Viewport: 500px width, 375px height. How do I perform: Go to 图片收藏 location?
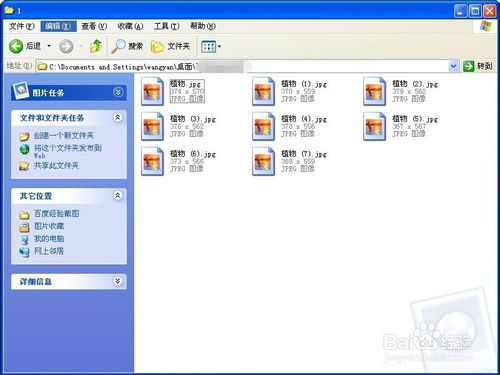pos(49,226)
